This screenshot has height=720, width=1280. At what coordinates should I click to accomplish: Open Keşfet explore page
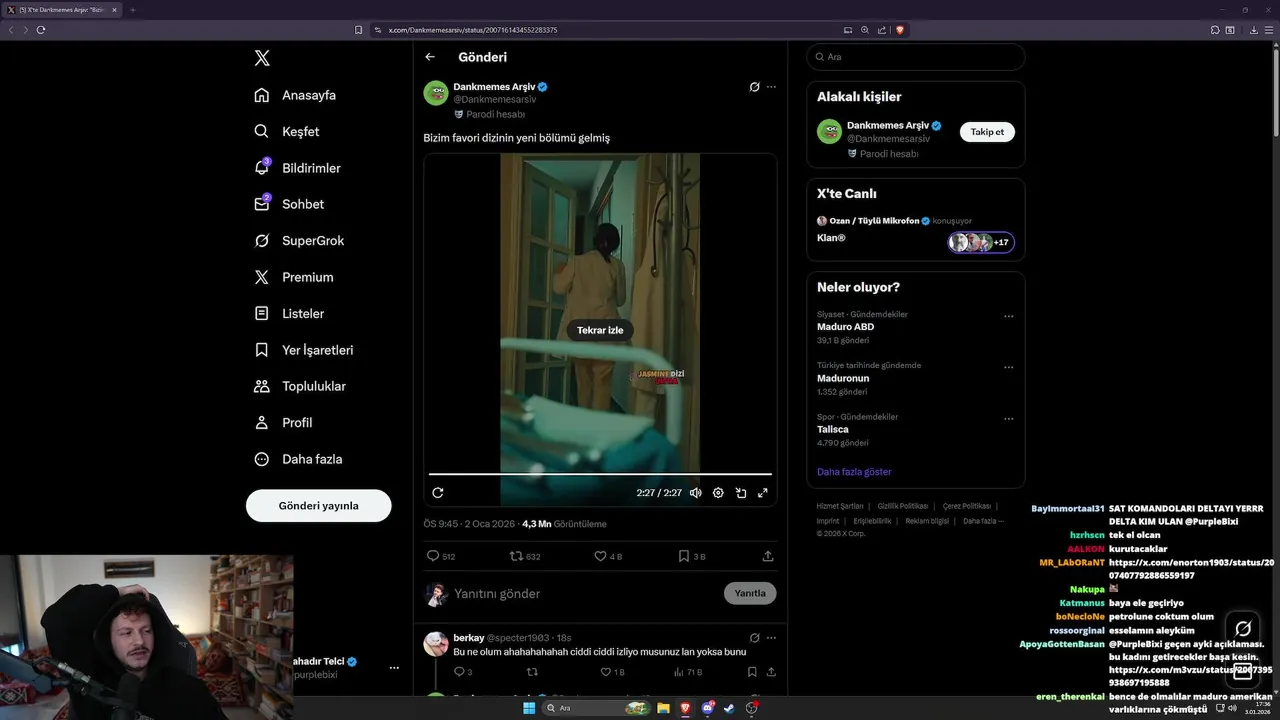287,131
